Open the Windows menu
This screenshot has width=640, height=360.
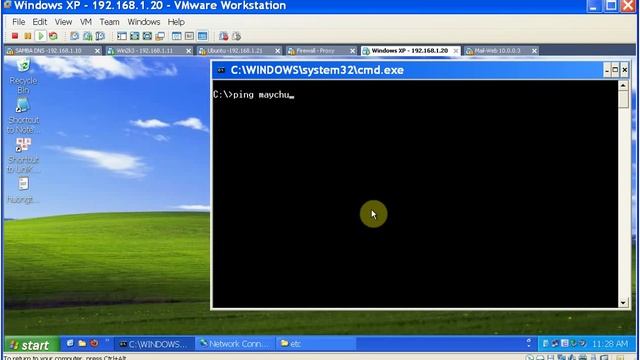[144, 22]
